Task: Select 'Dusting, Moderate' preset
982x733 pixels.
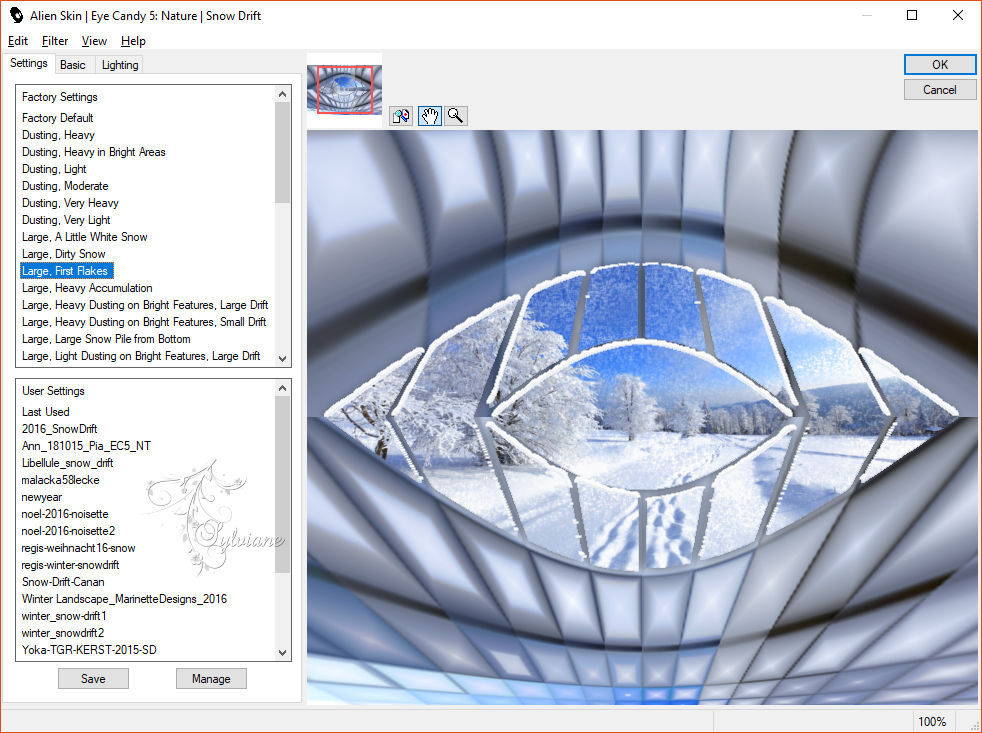Action: click(65, 185)
